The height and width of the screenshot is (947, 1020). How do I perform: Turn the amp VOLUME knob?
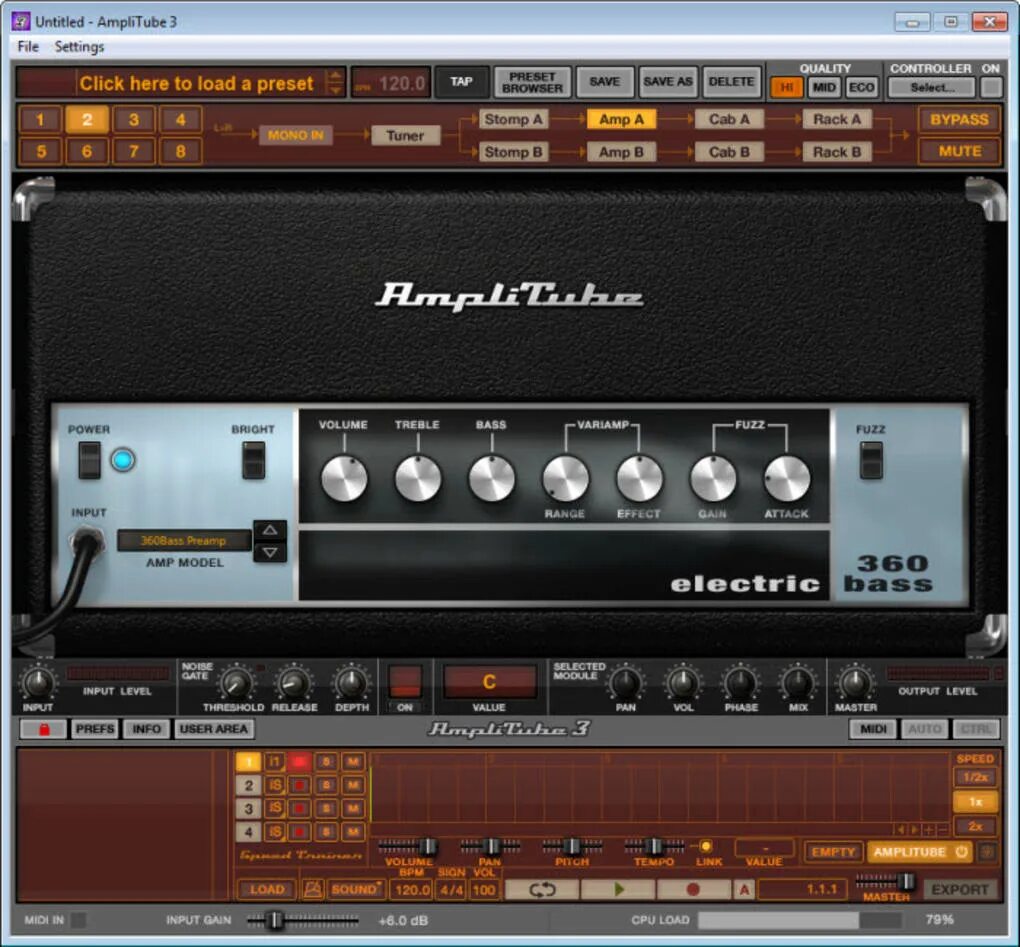tap(343, 478)
